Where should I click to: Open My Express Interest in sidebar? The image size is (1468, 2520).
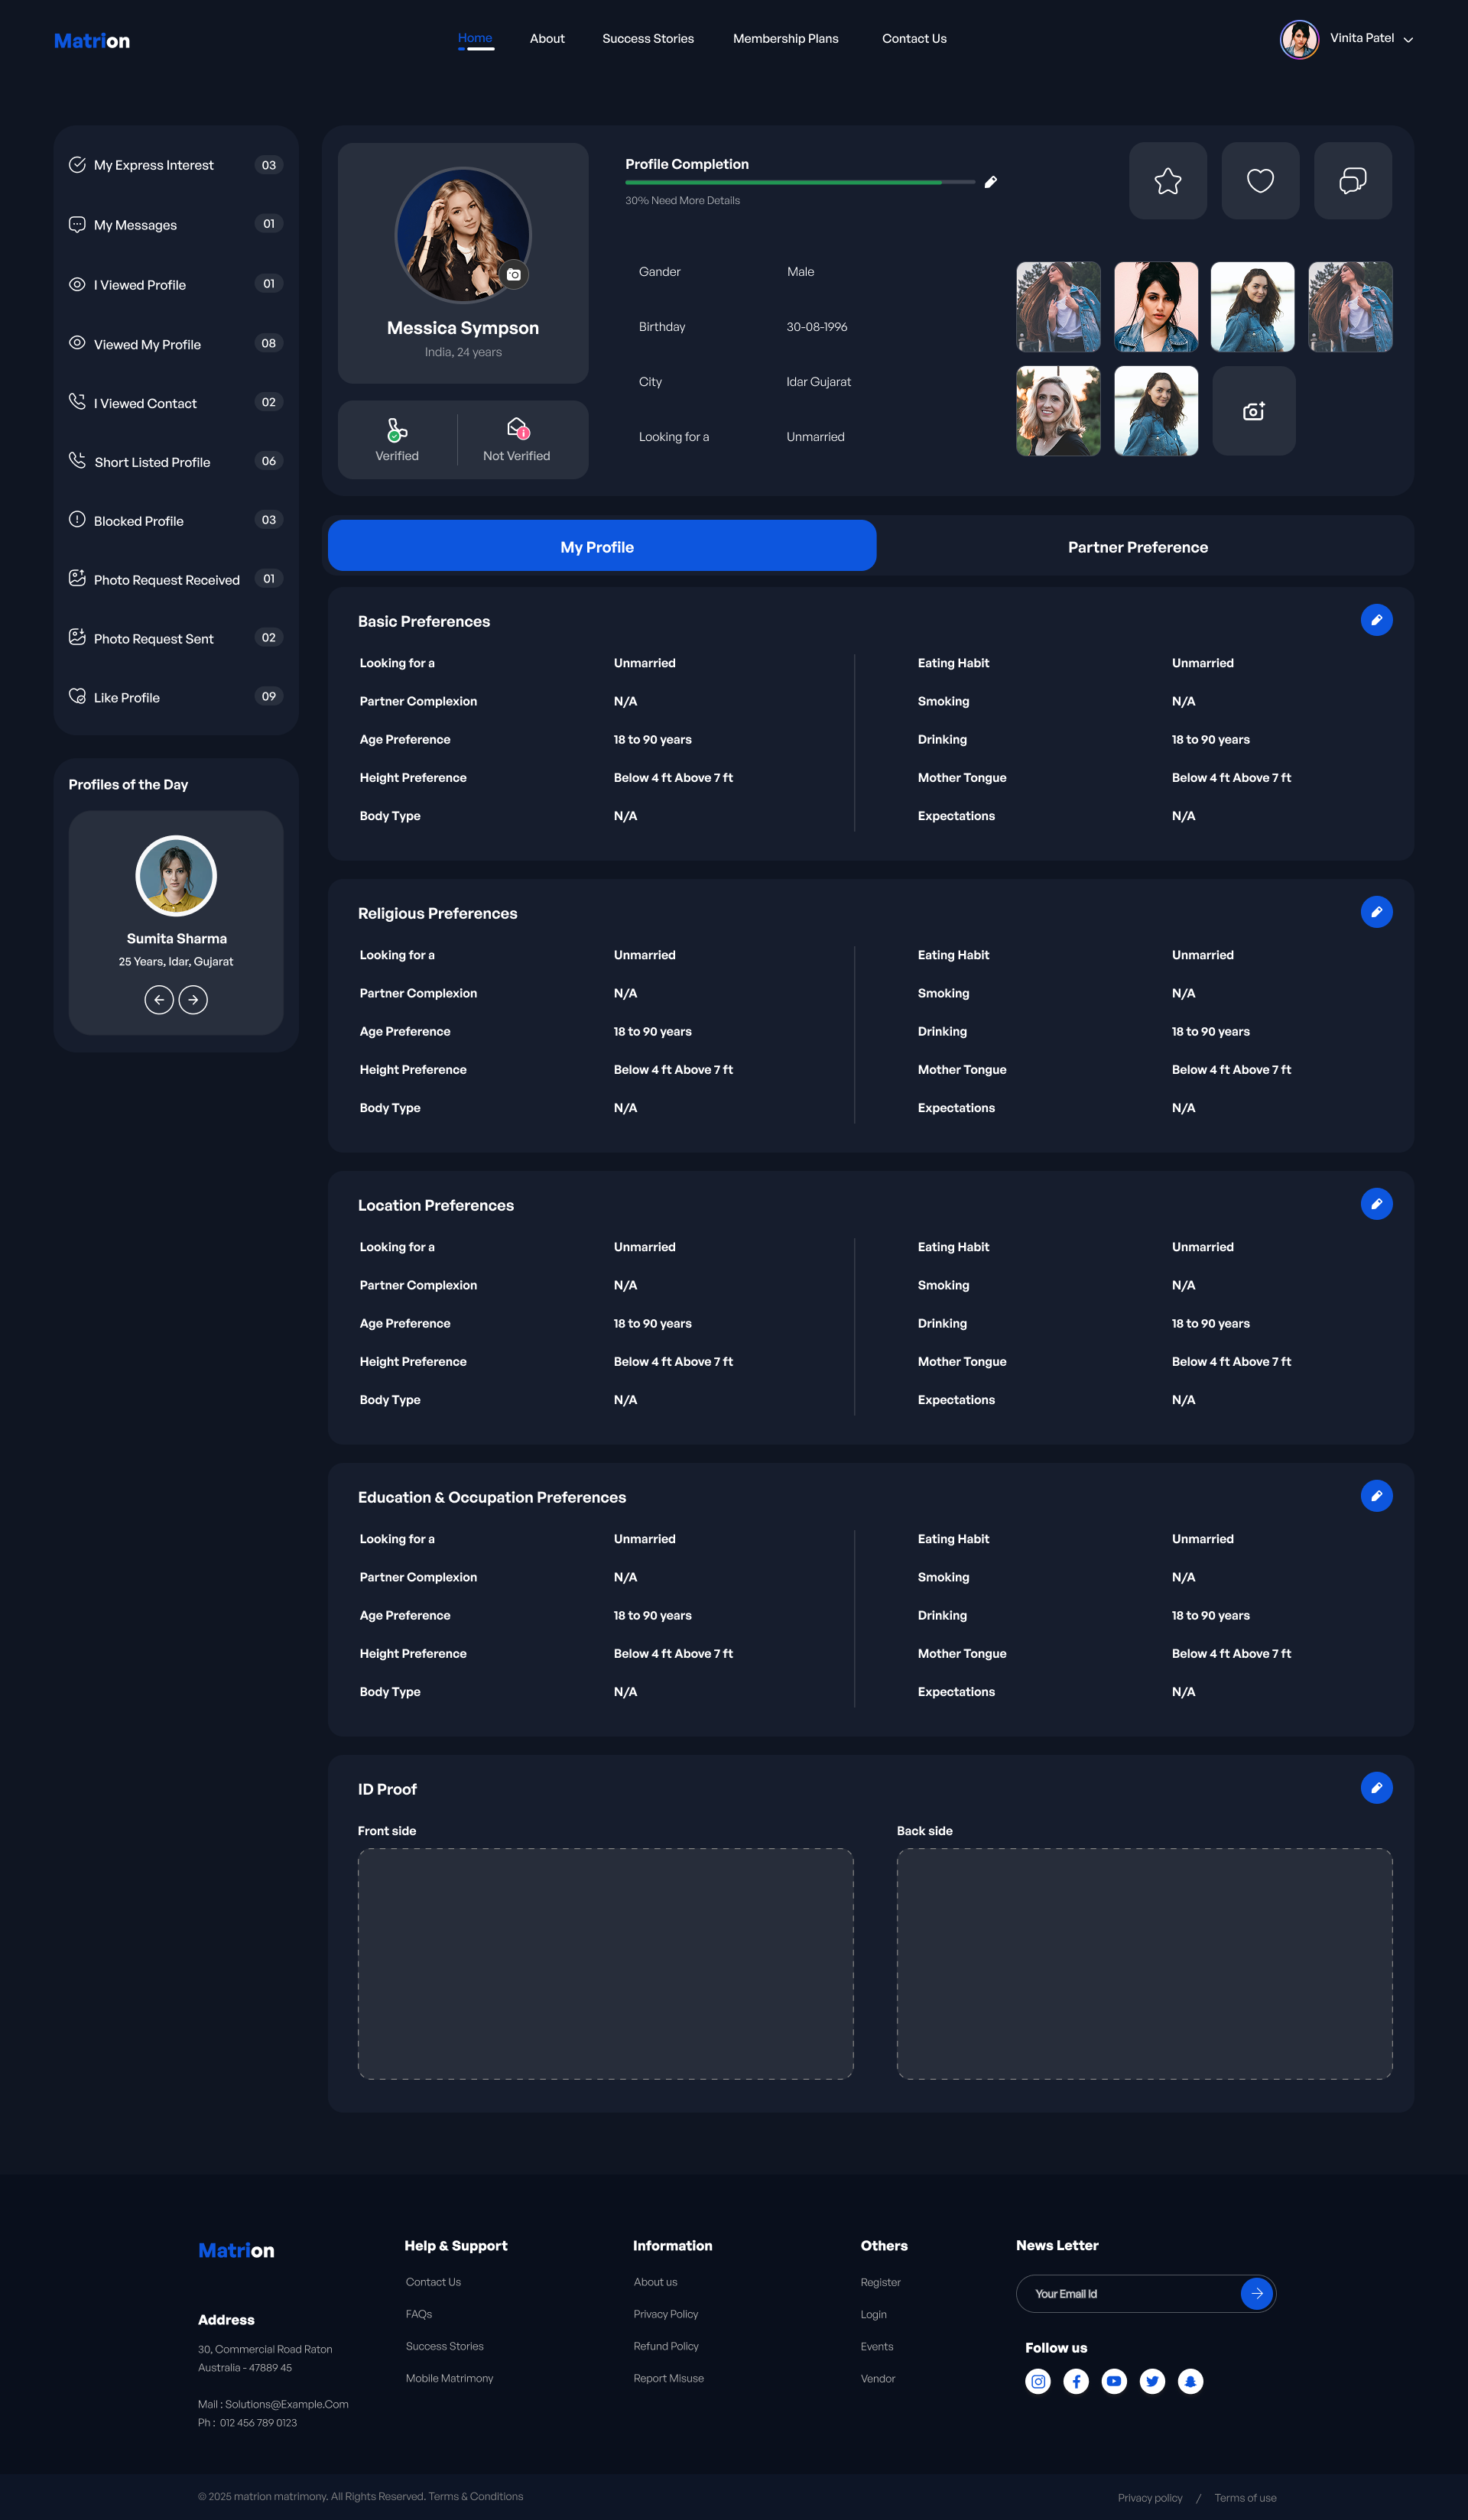(176, 165)
